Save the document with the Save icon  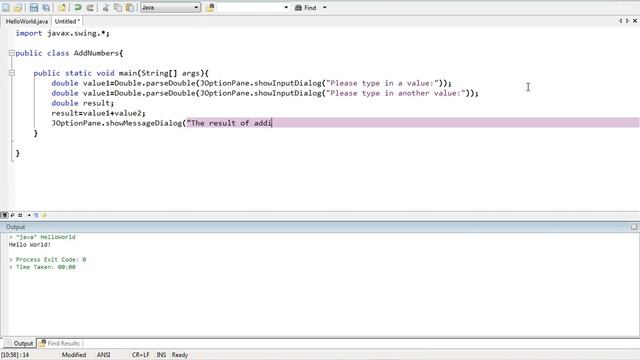click(34, 7)
